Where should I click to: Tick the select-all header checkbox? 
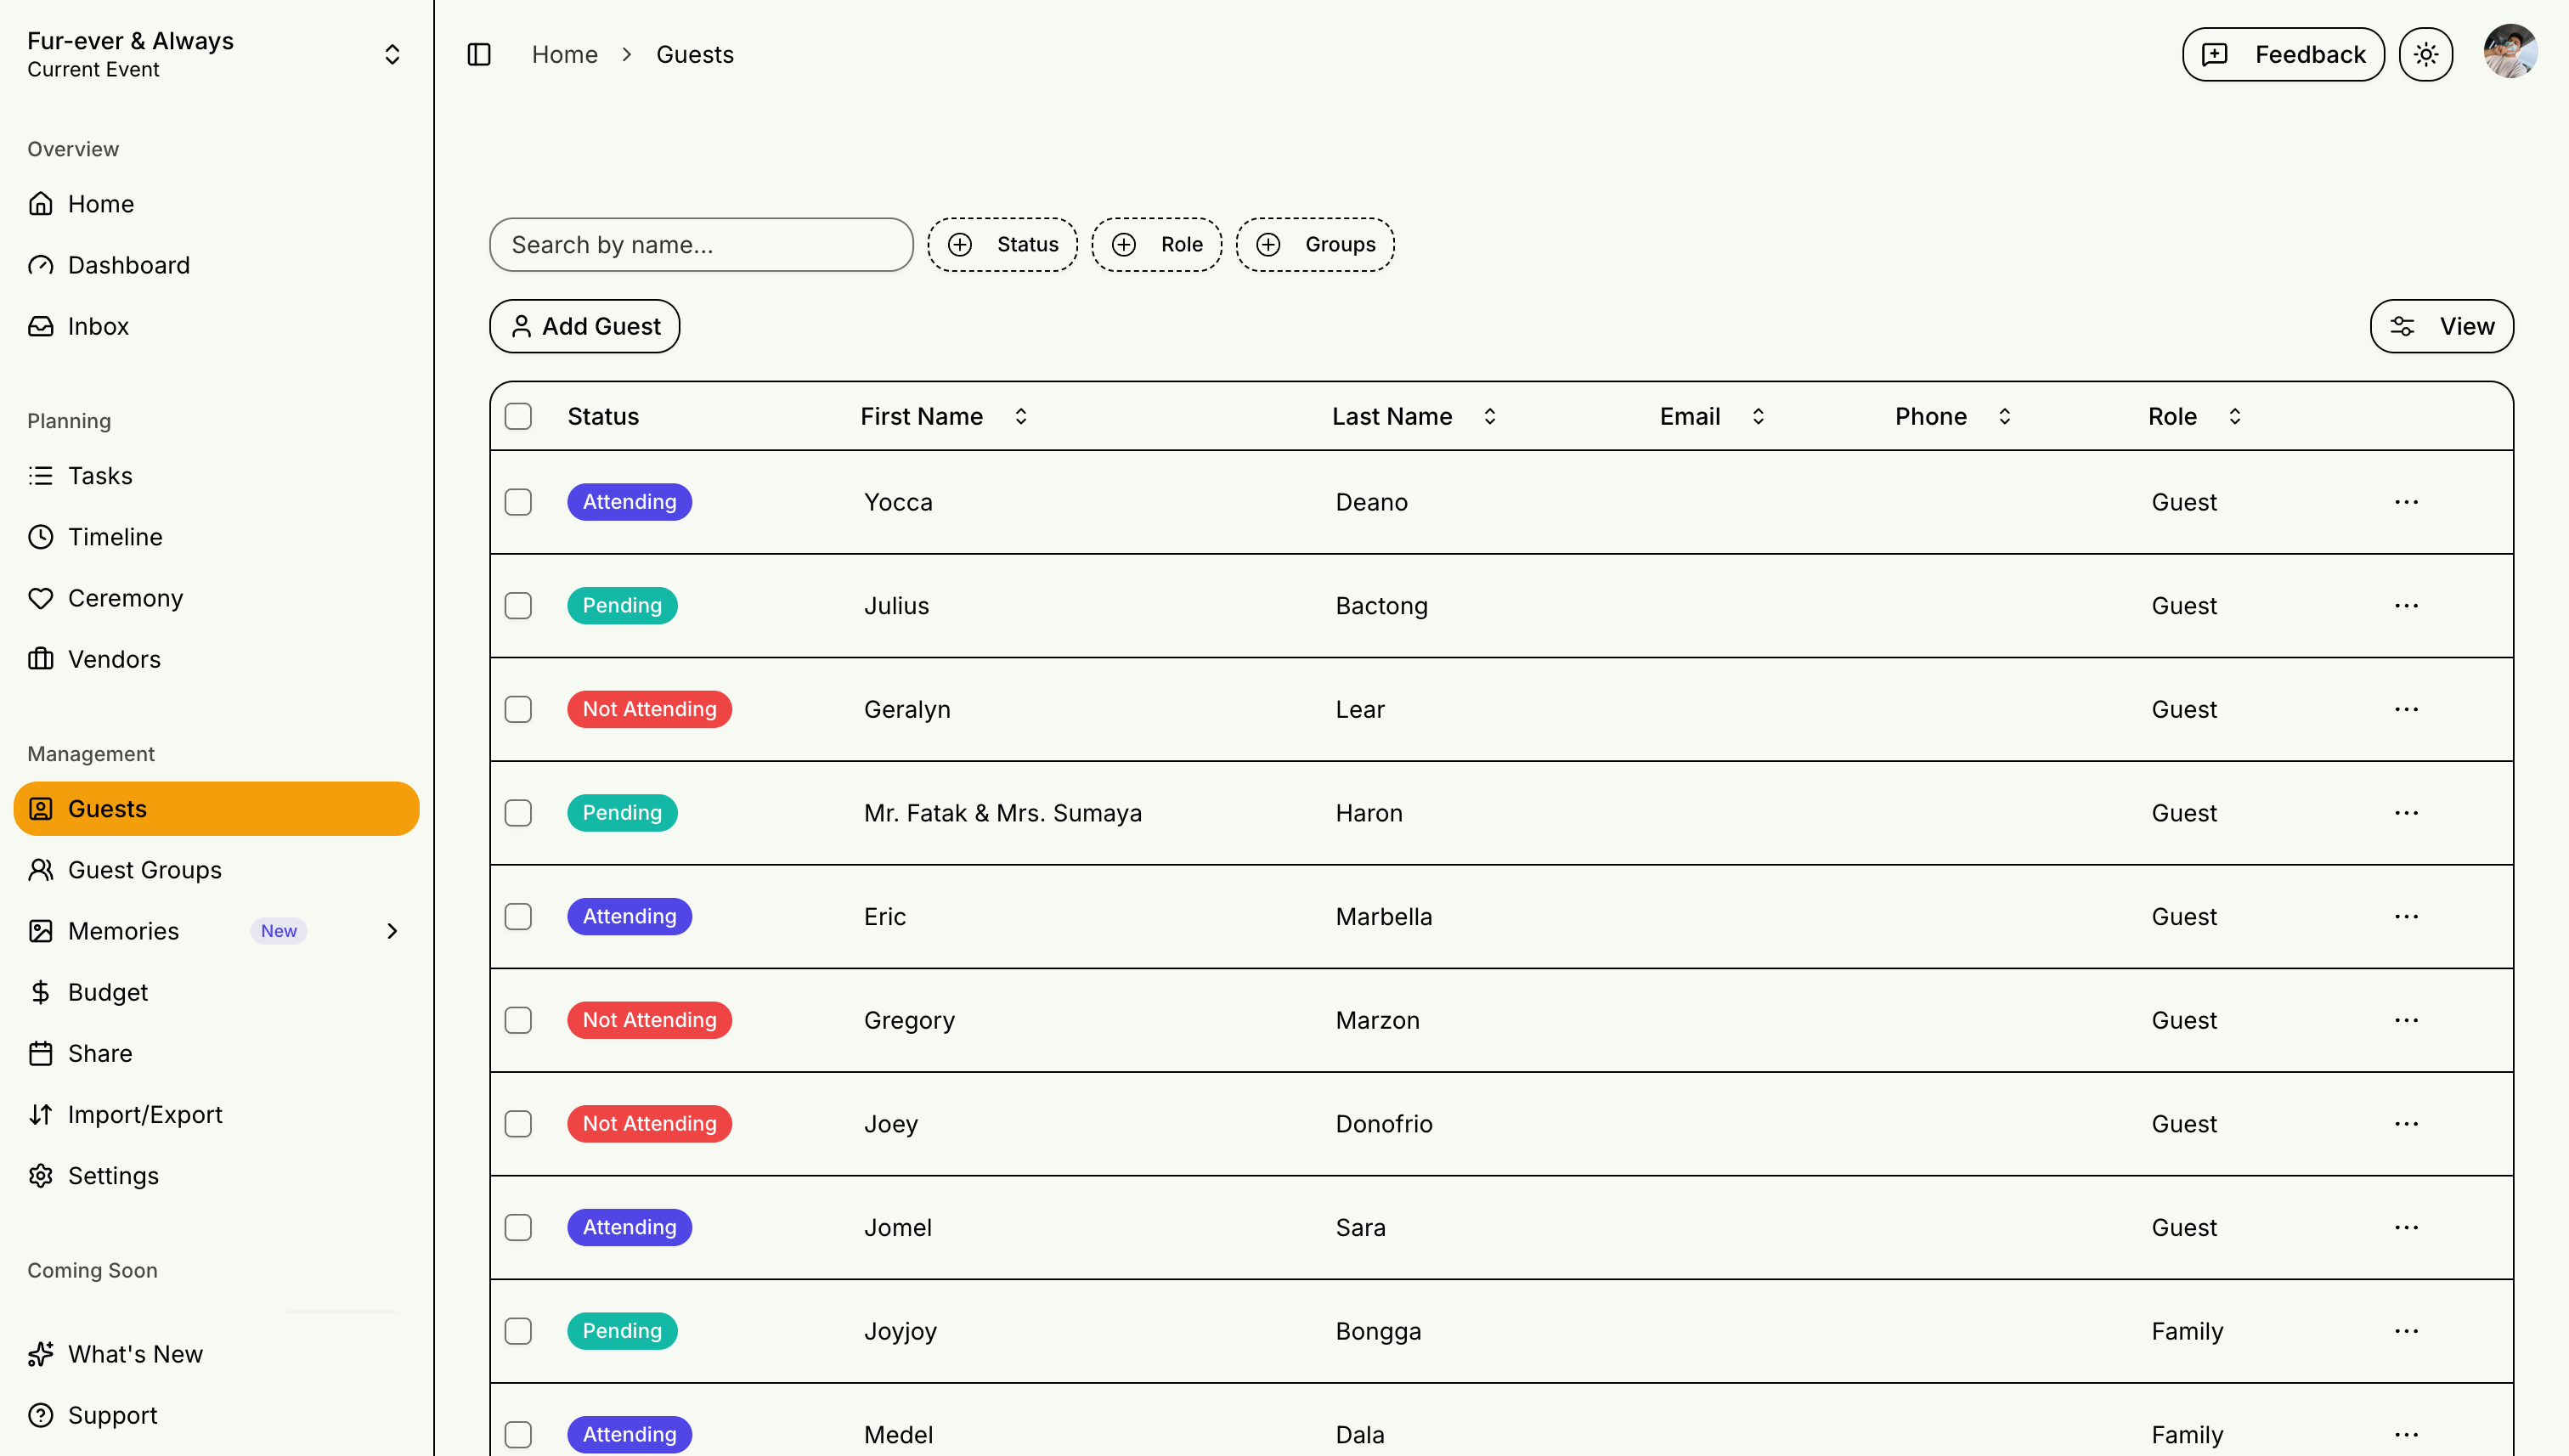point(518,416)
